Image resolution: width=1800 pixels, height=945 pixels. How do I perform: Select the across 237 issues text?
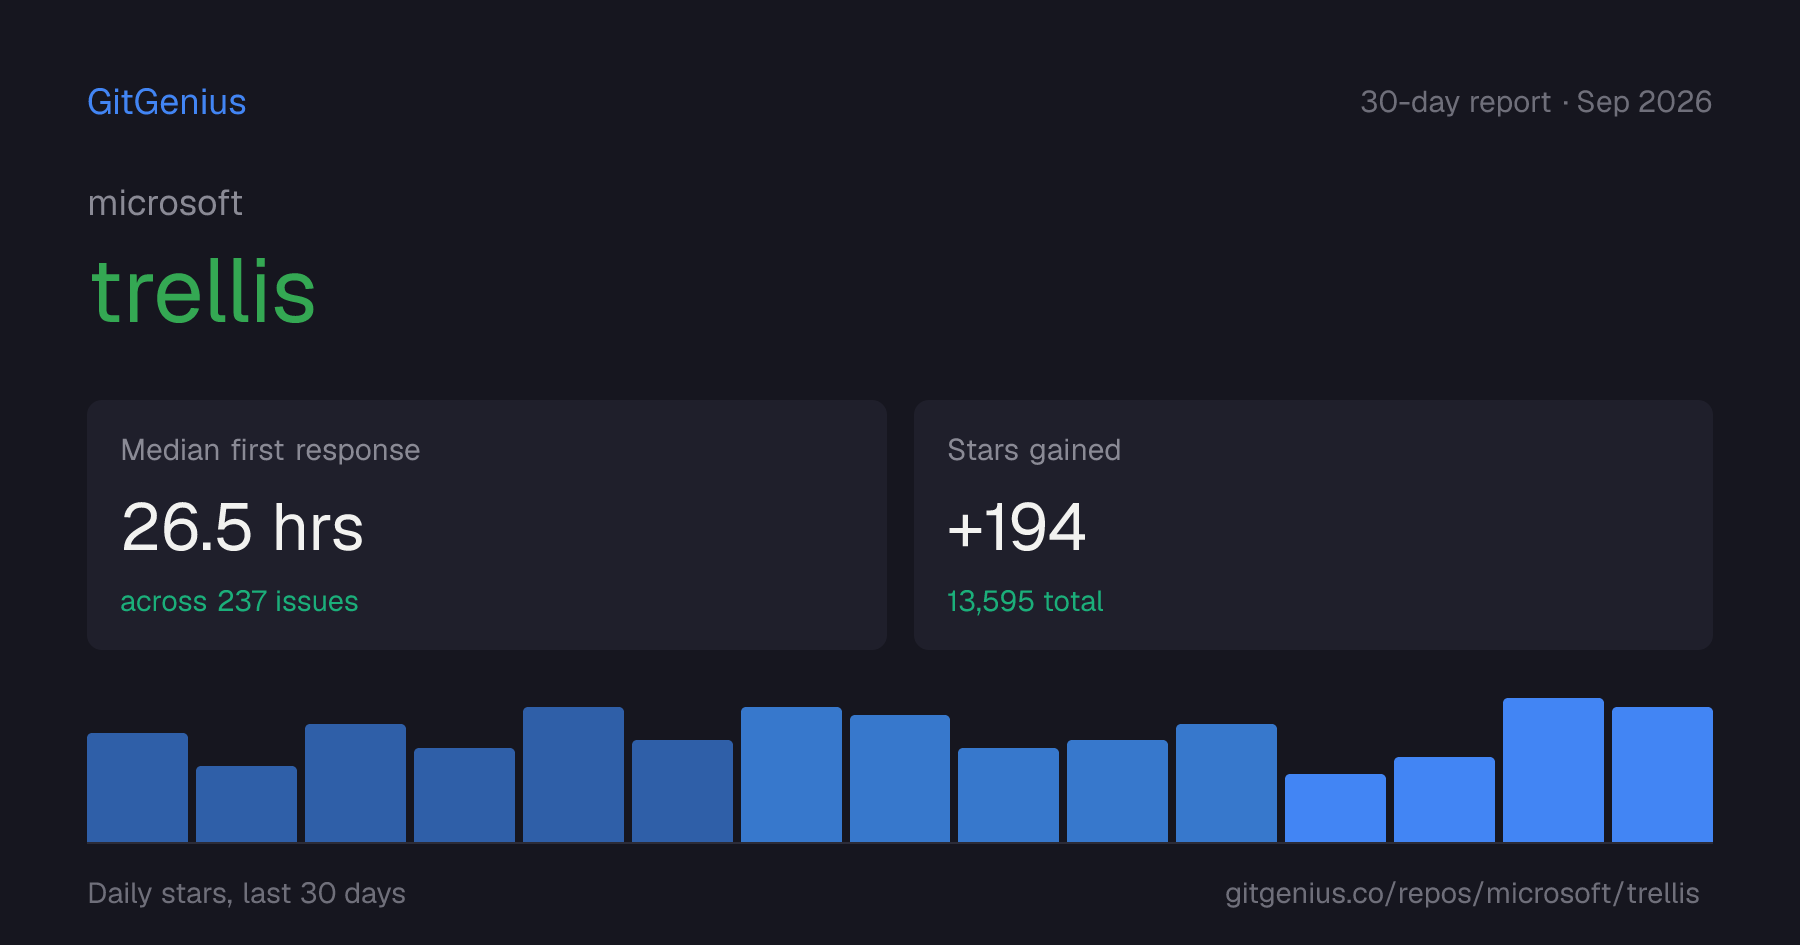[239, 601]
